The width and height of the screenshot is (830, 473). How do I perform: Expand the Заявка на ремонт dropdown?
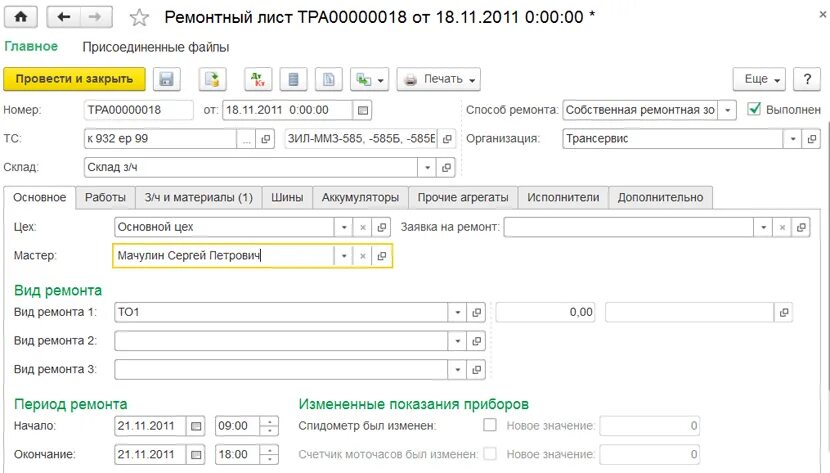coord(763,228)
